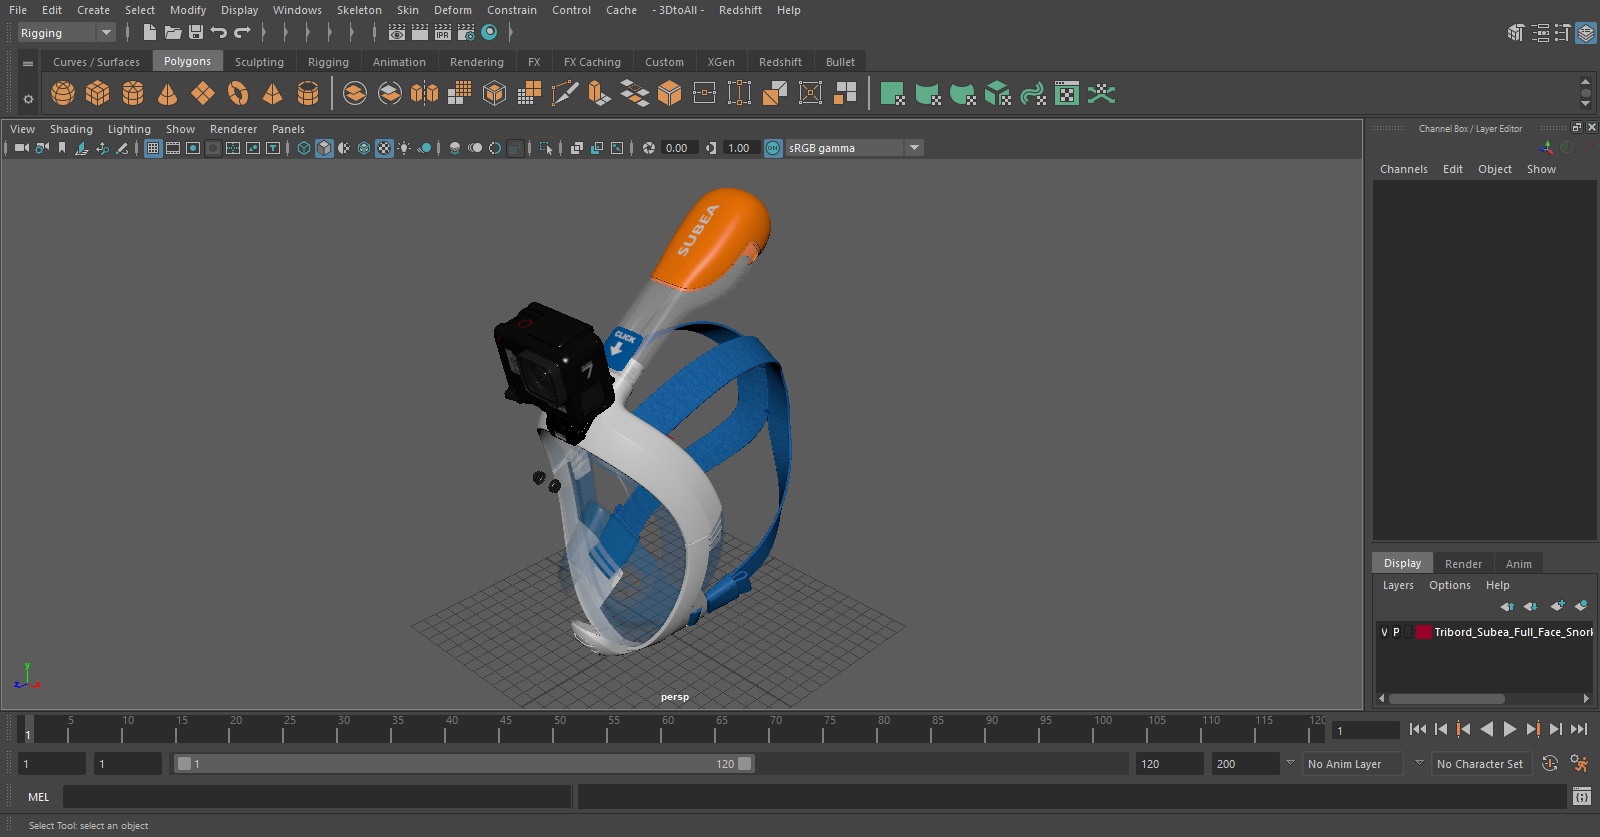The image size is (1600, 837).
Task: Toggle the resolution gate display
Action: (x=193, y=148)
